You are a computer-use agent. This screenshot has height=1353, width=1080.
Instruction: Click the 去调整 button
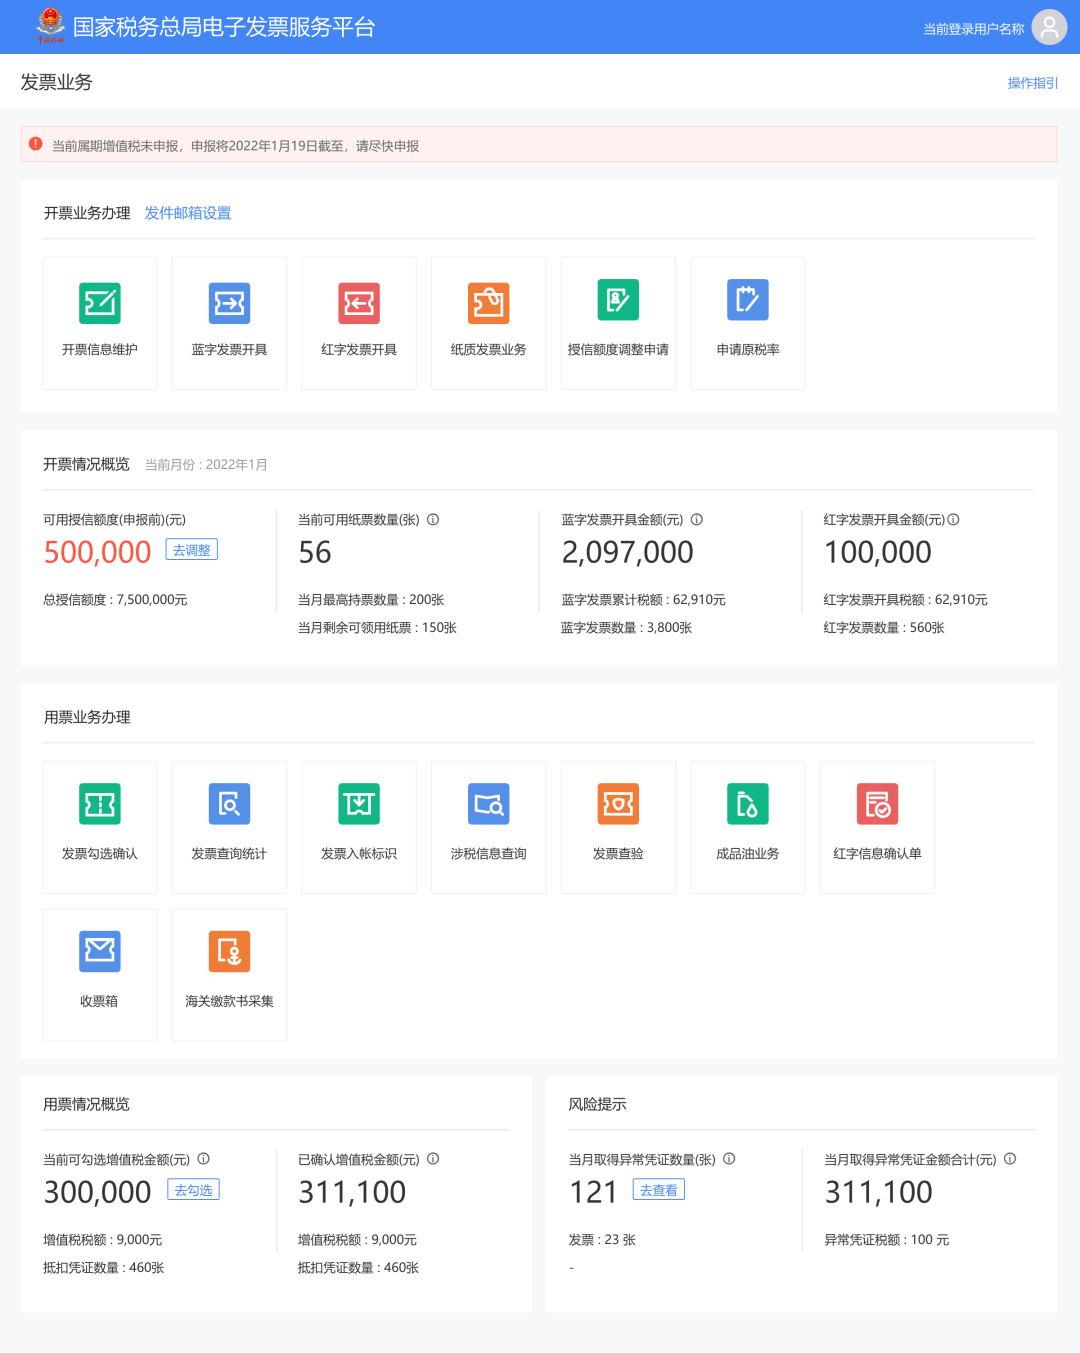tap(192, 550)
